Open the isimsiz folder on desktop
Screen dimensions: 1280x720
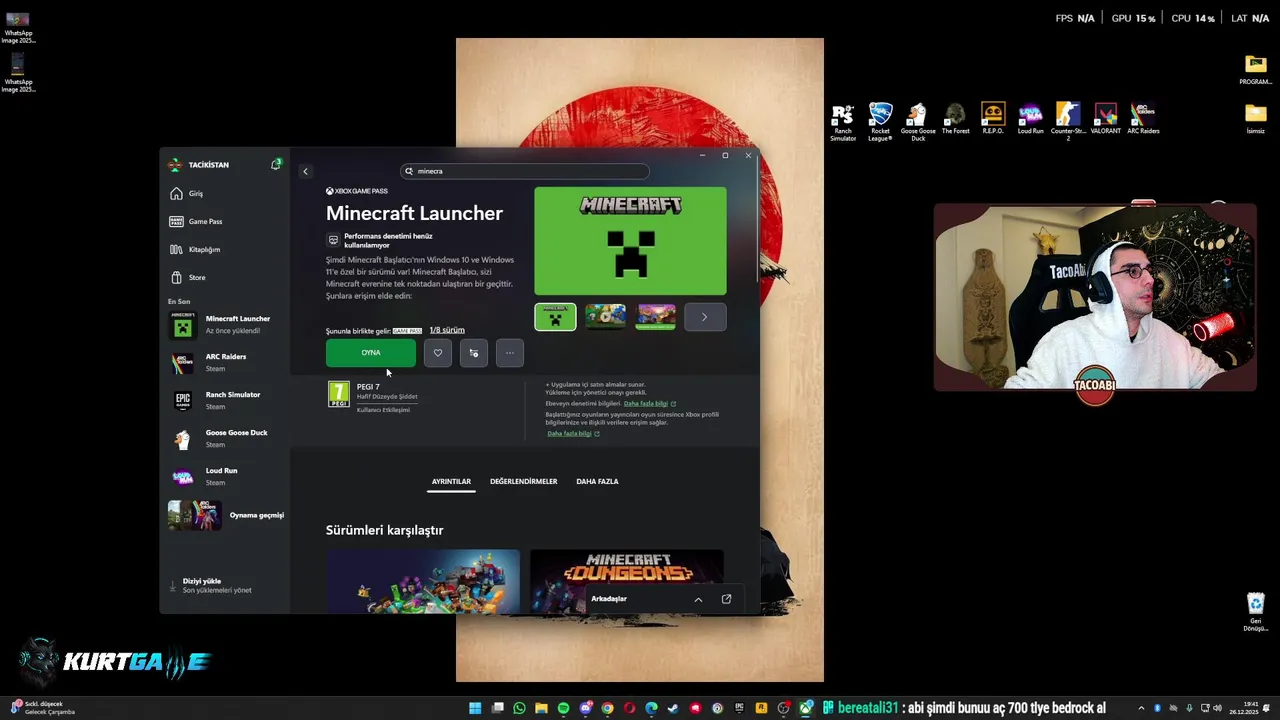1255,119
